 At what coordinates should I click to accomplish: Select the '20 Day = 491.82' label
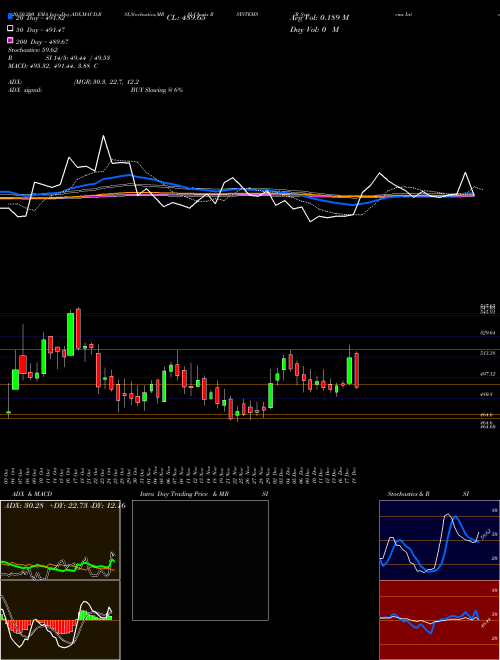click(40, 18)
